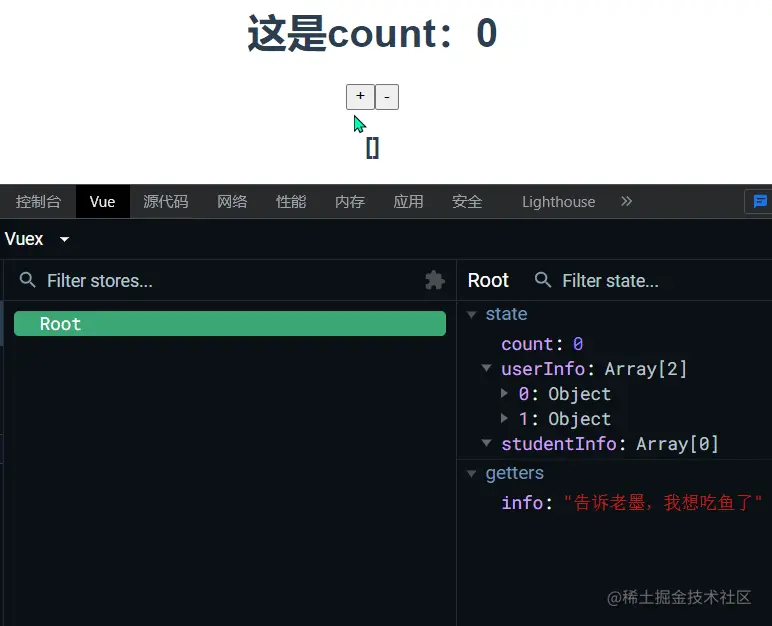Click the minus button to decrement count
This screenshot has height=626, width=772.
pos(387,97)
